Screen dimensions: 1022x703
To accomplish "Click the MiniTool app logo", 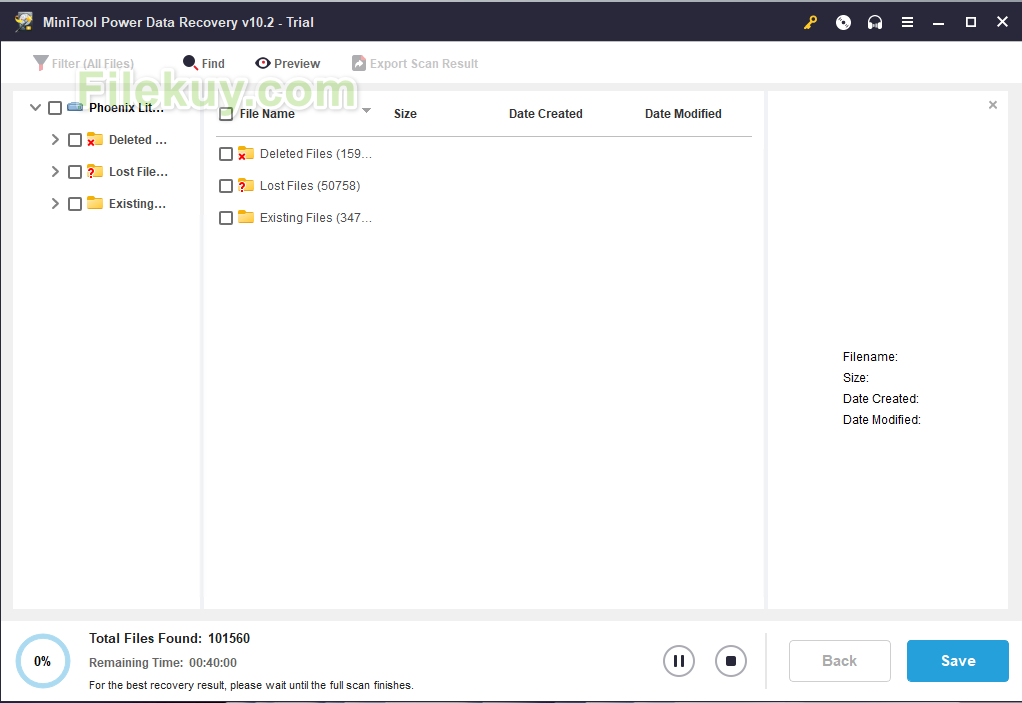I will (24, 22).
